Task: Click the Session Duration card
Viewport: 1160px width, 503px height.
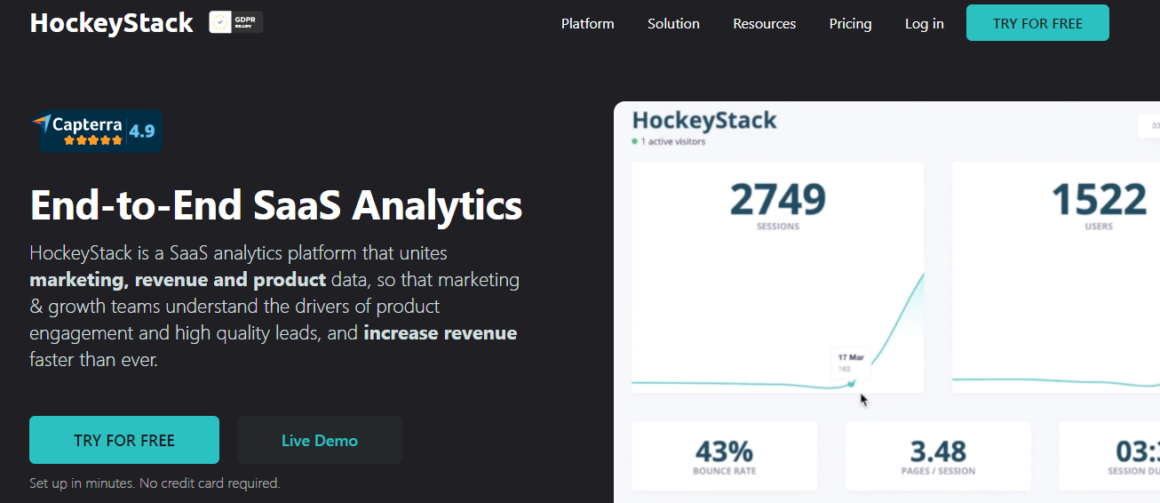Action: coord(1110,456)
